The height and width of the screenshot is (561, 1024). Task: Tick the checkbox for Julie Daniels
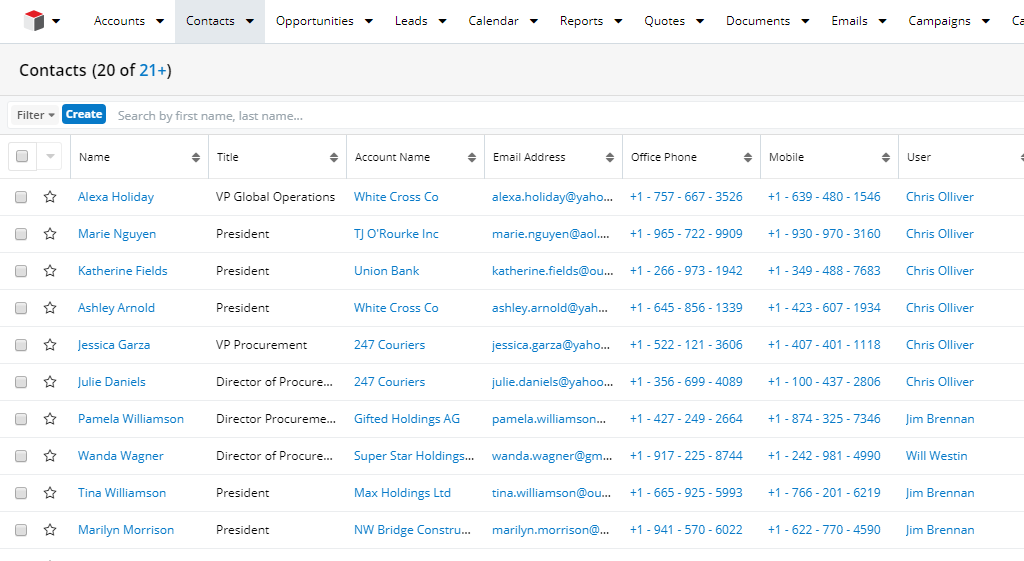click(21, 382)
